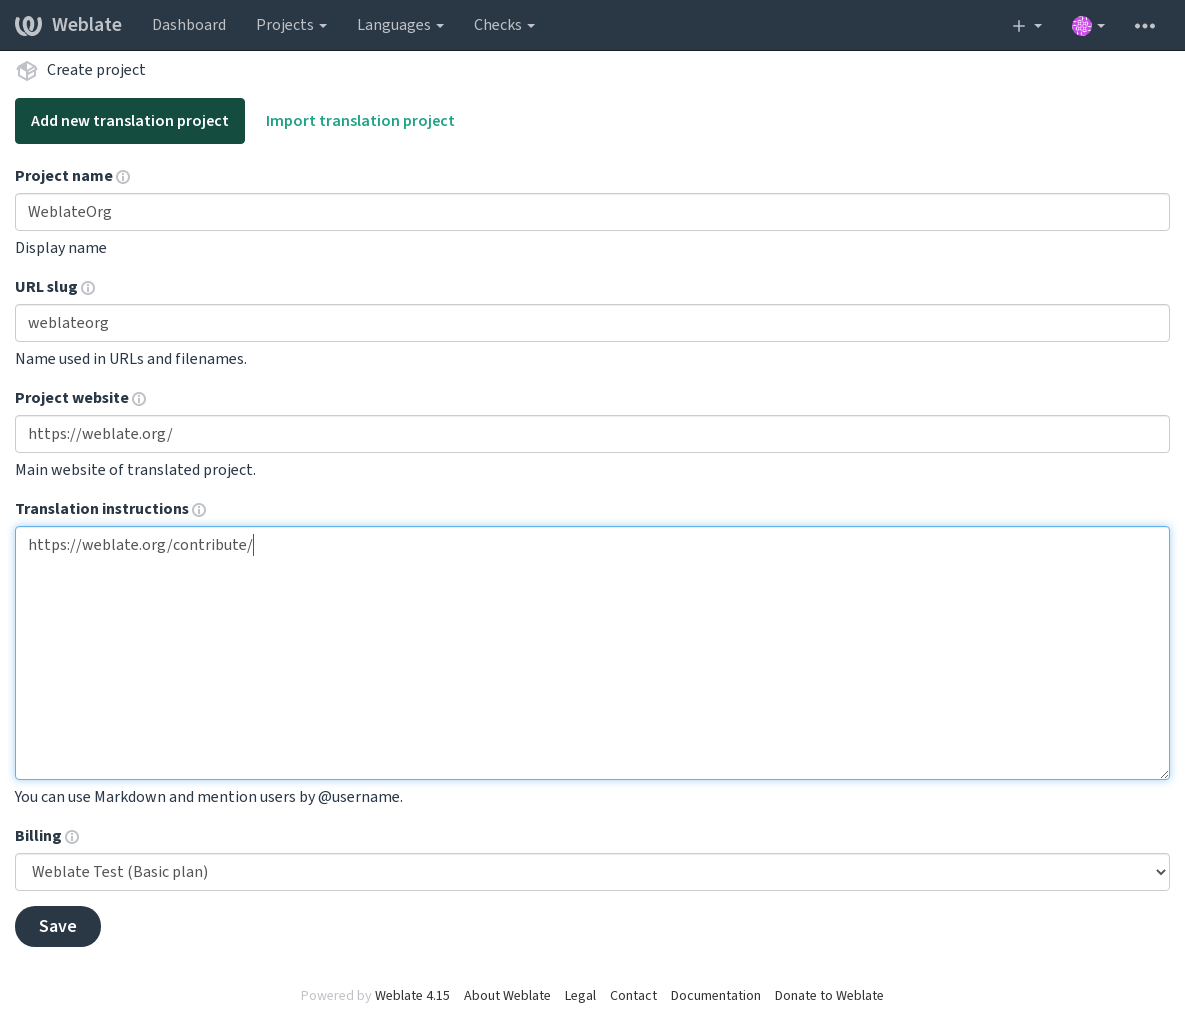1185x1034 pixels.
Task: Focus the Project website field
Action: point(592,435)
